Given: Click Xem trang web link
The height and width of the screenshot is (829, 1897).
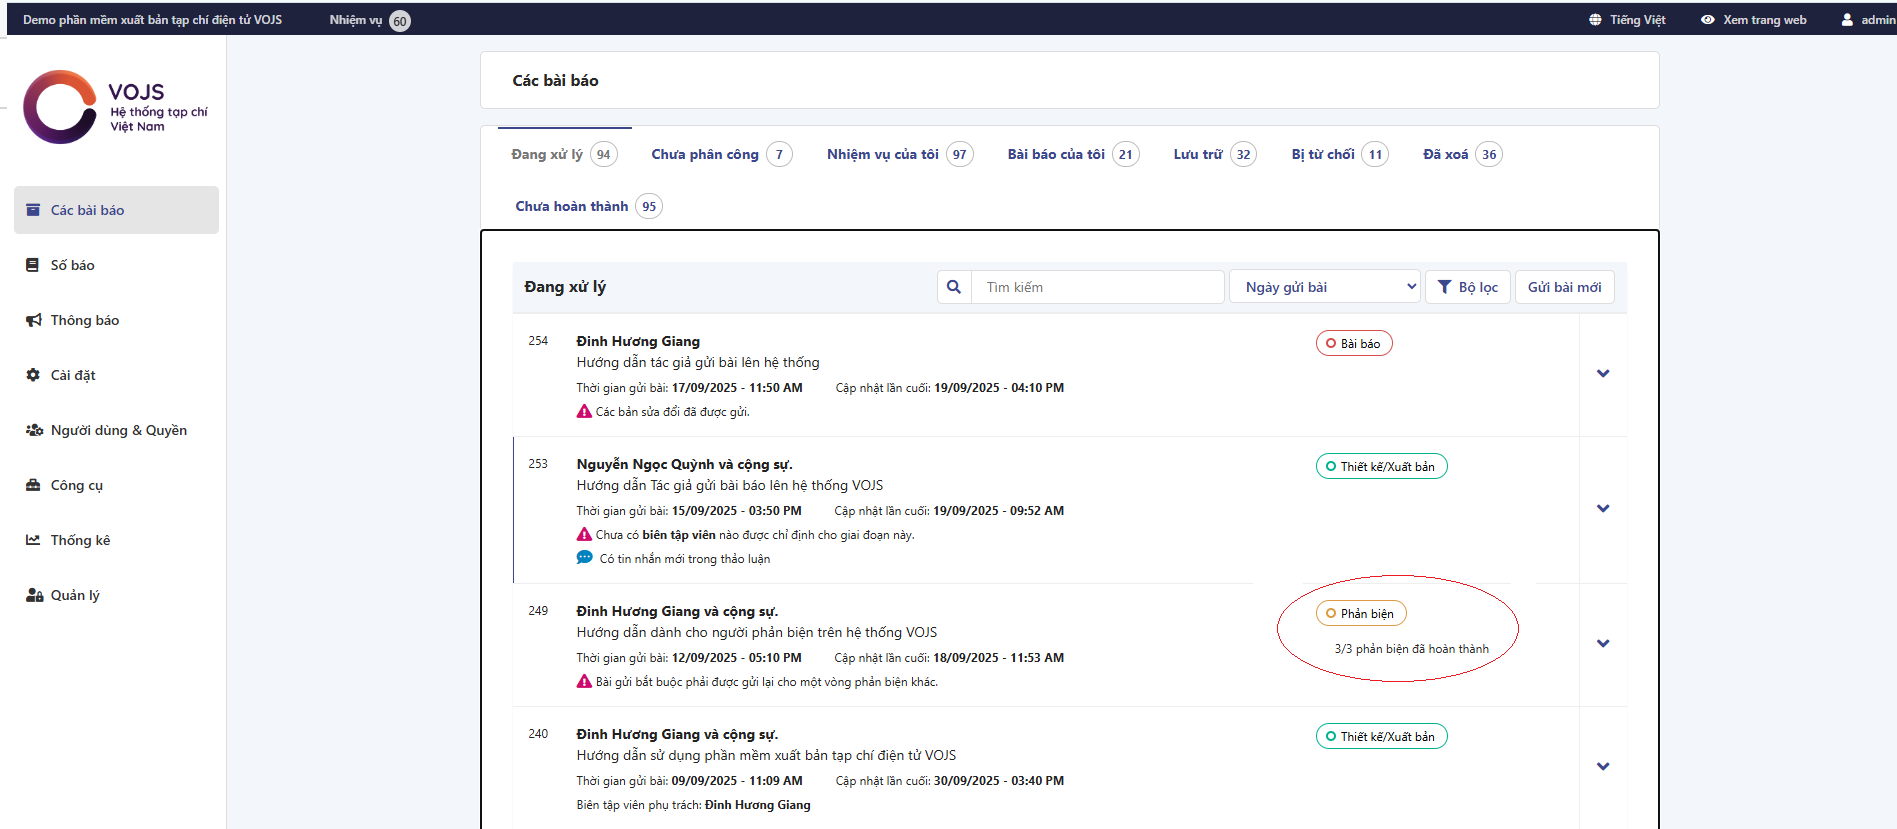Looking at the screenshot, I should [1754, 20].
